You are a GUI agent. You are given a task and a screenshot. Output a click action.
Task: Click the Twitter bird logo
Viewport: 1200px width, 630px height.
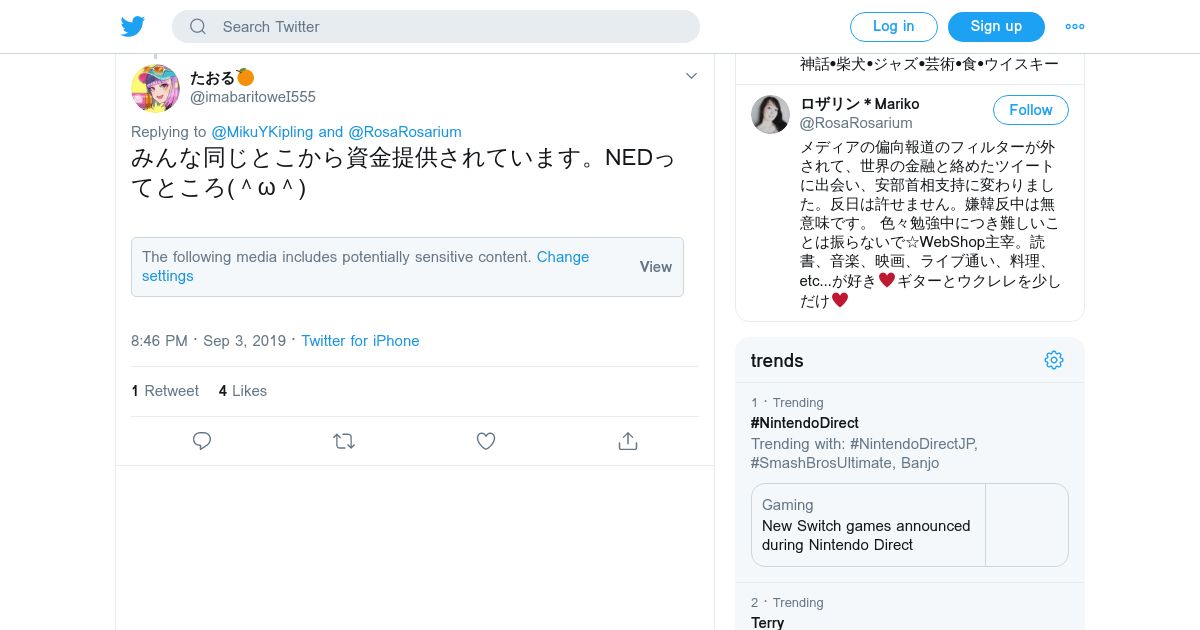point(133,27)
